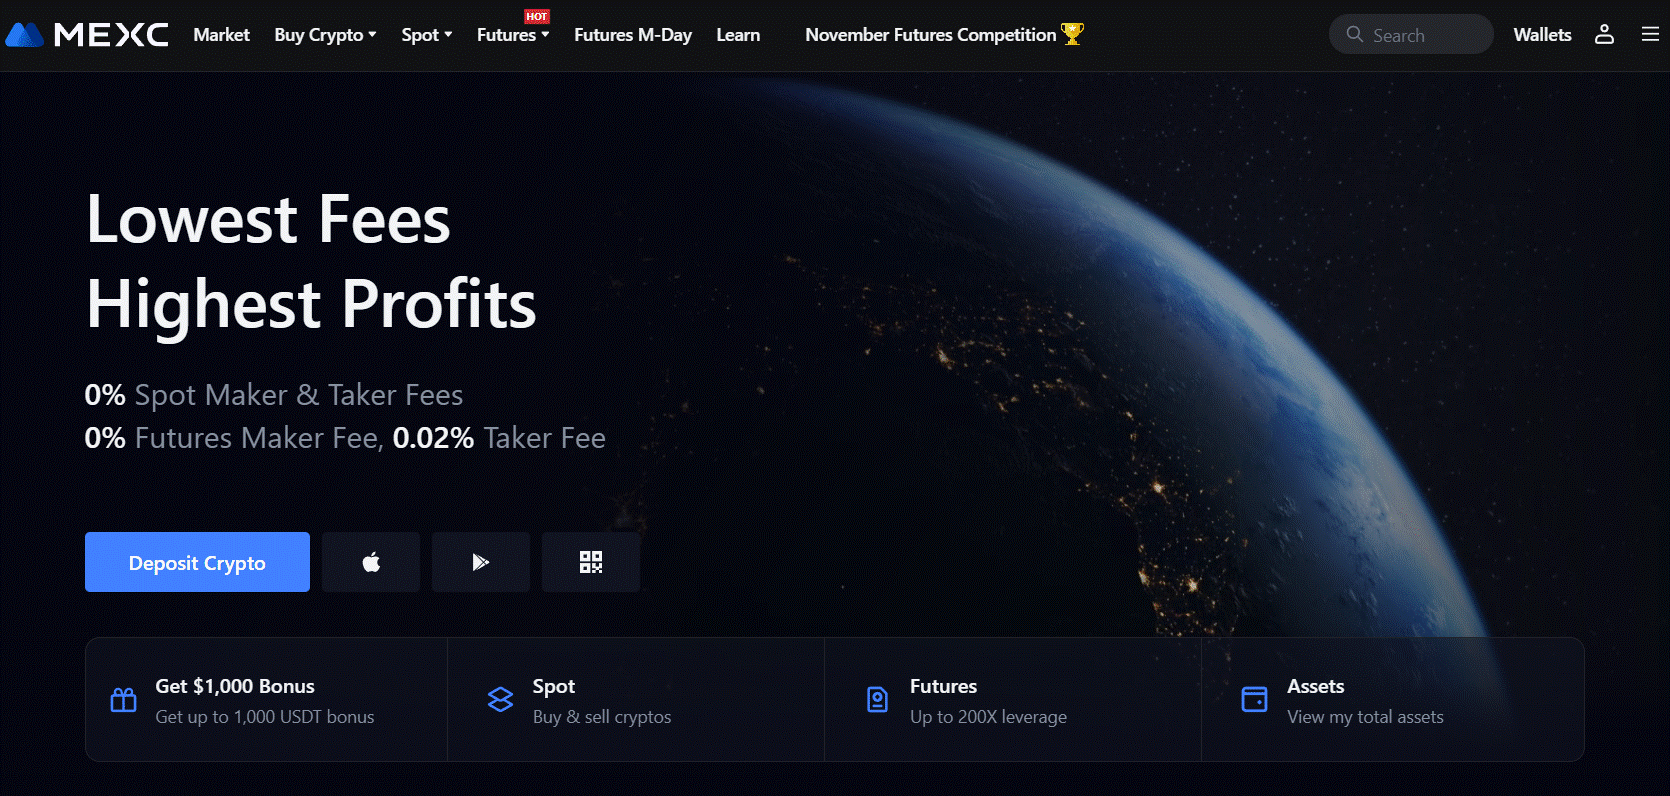Open the user account profile icon

click(1604, 35)
